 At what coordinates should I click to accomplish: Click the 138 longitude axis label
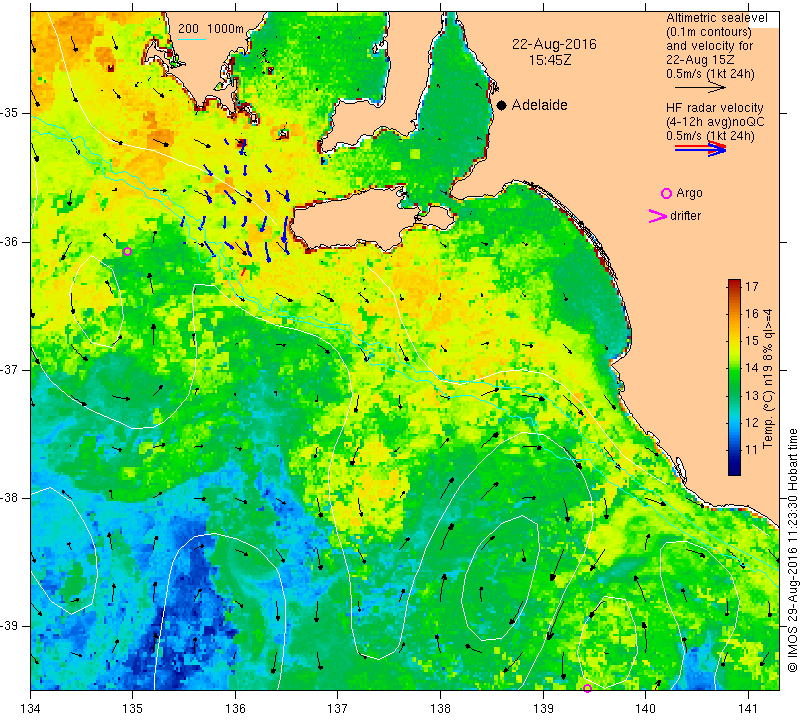tap(440, 709)
